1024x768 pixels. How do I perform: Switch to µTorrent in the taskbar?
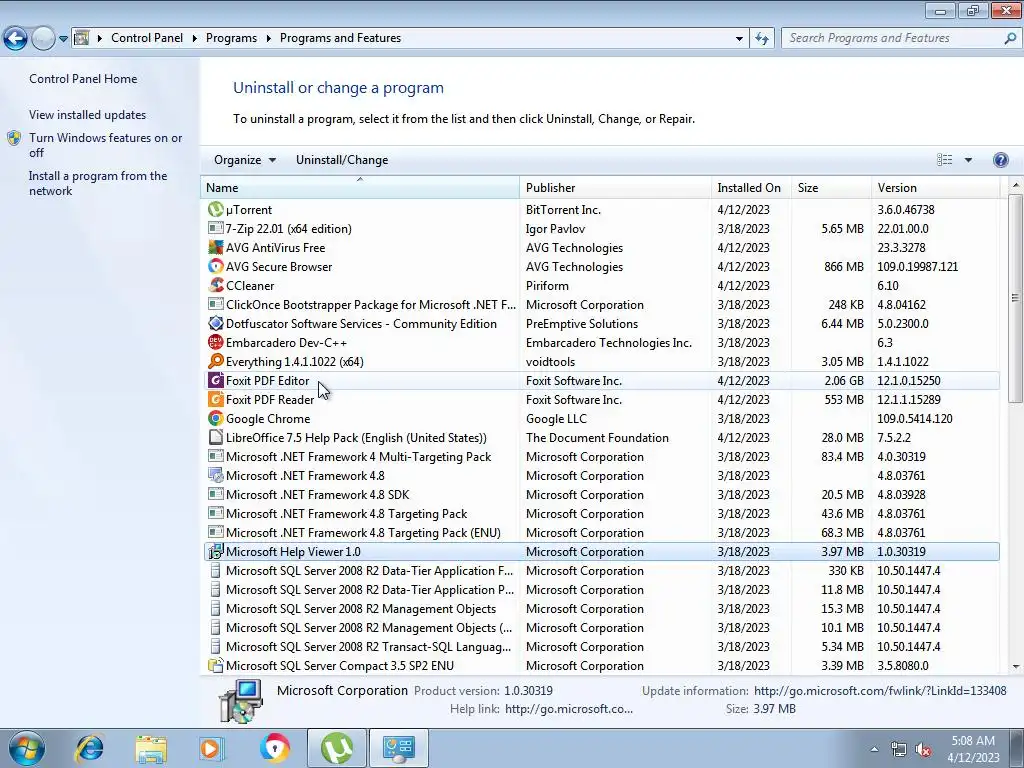(336, 748)
